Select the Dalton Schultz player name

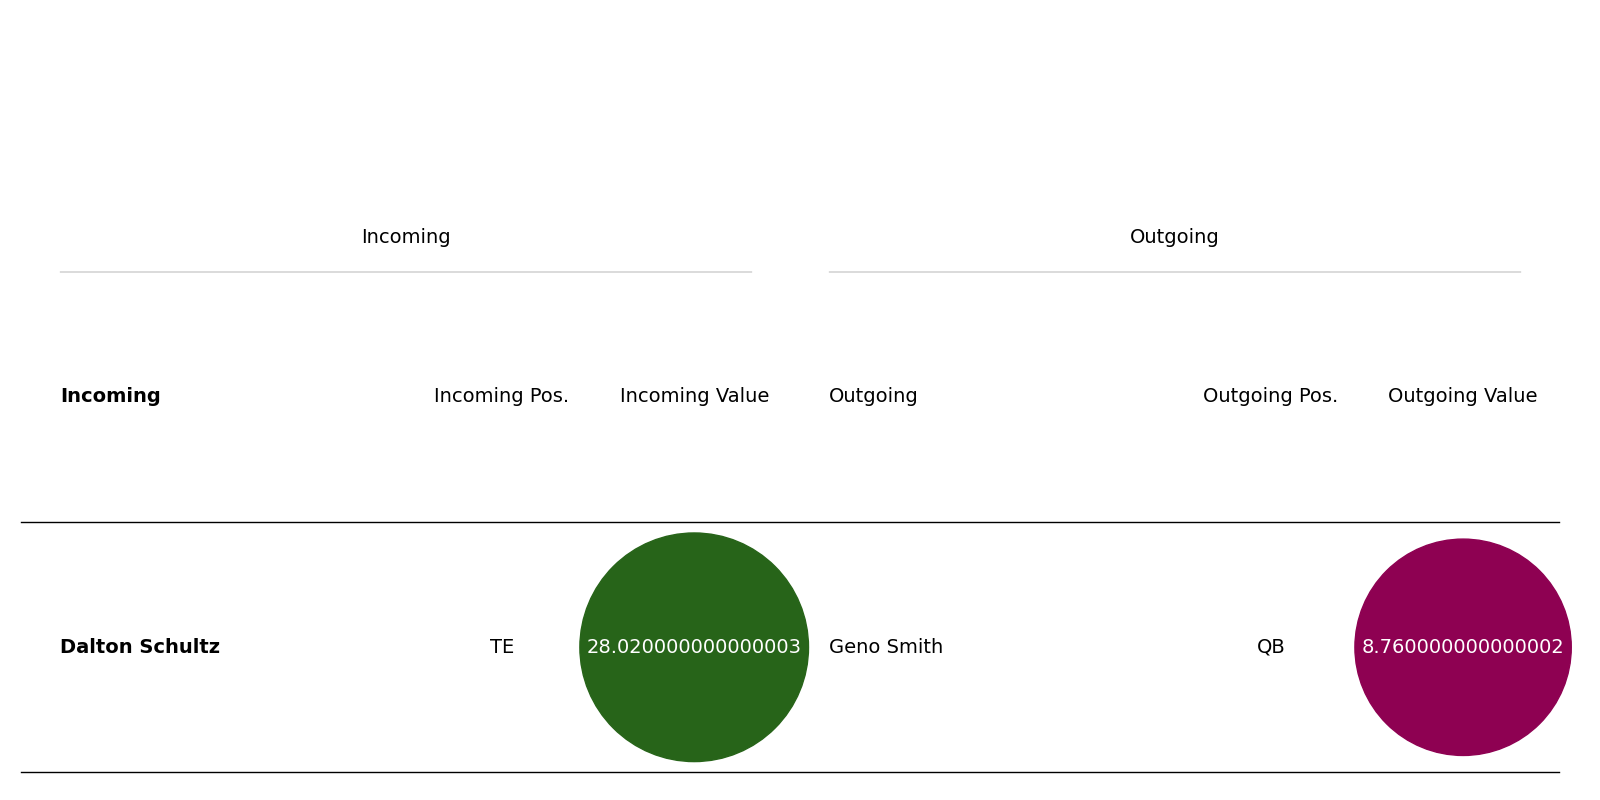coord(140,647)
